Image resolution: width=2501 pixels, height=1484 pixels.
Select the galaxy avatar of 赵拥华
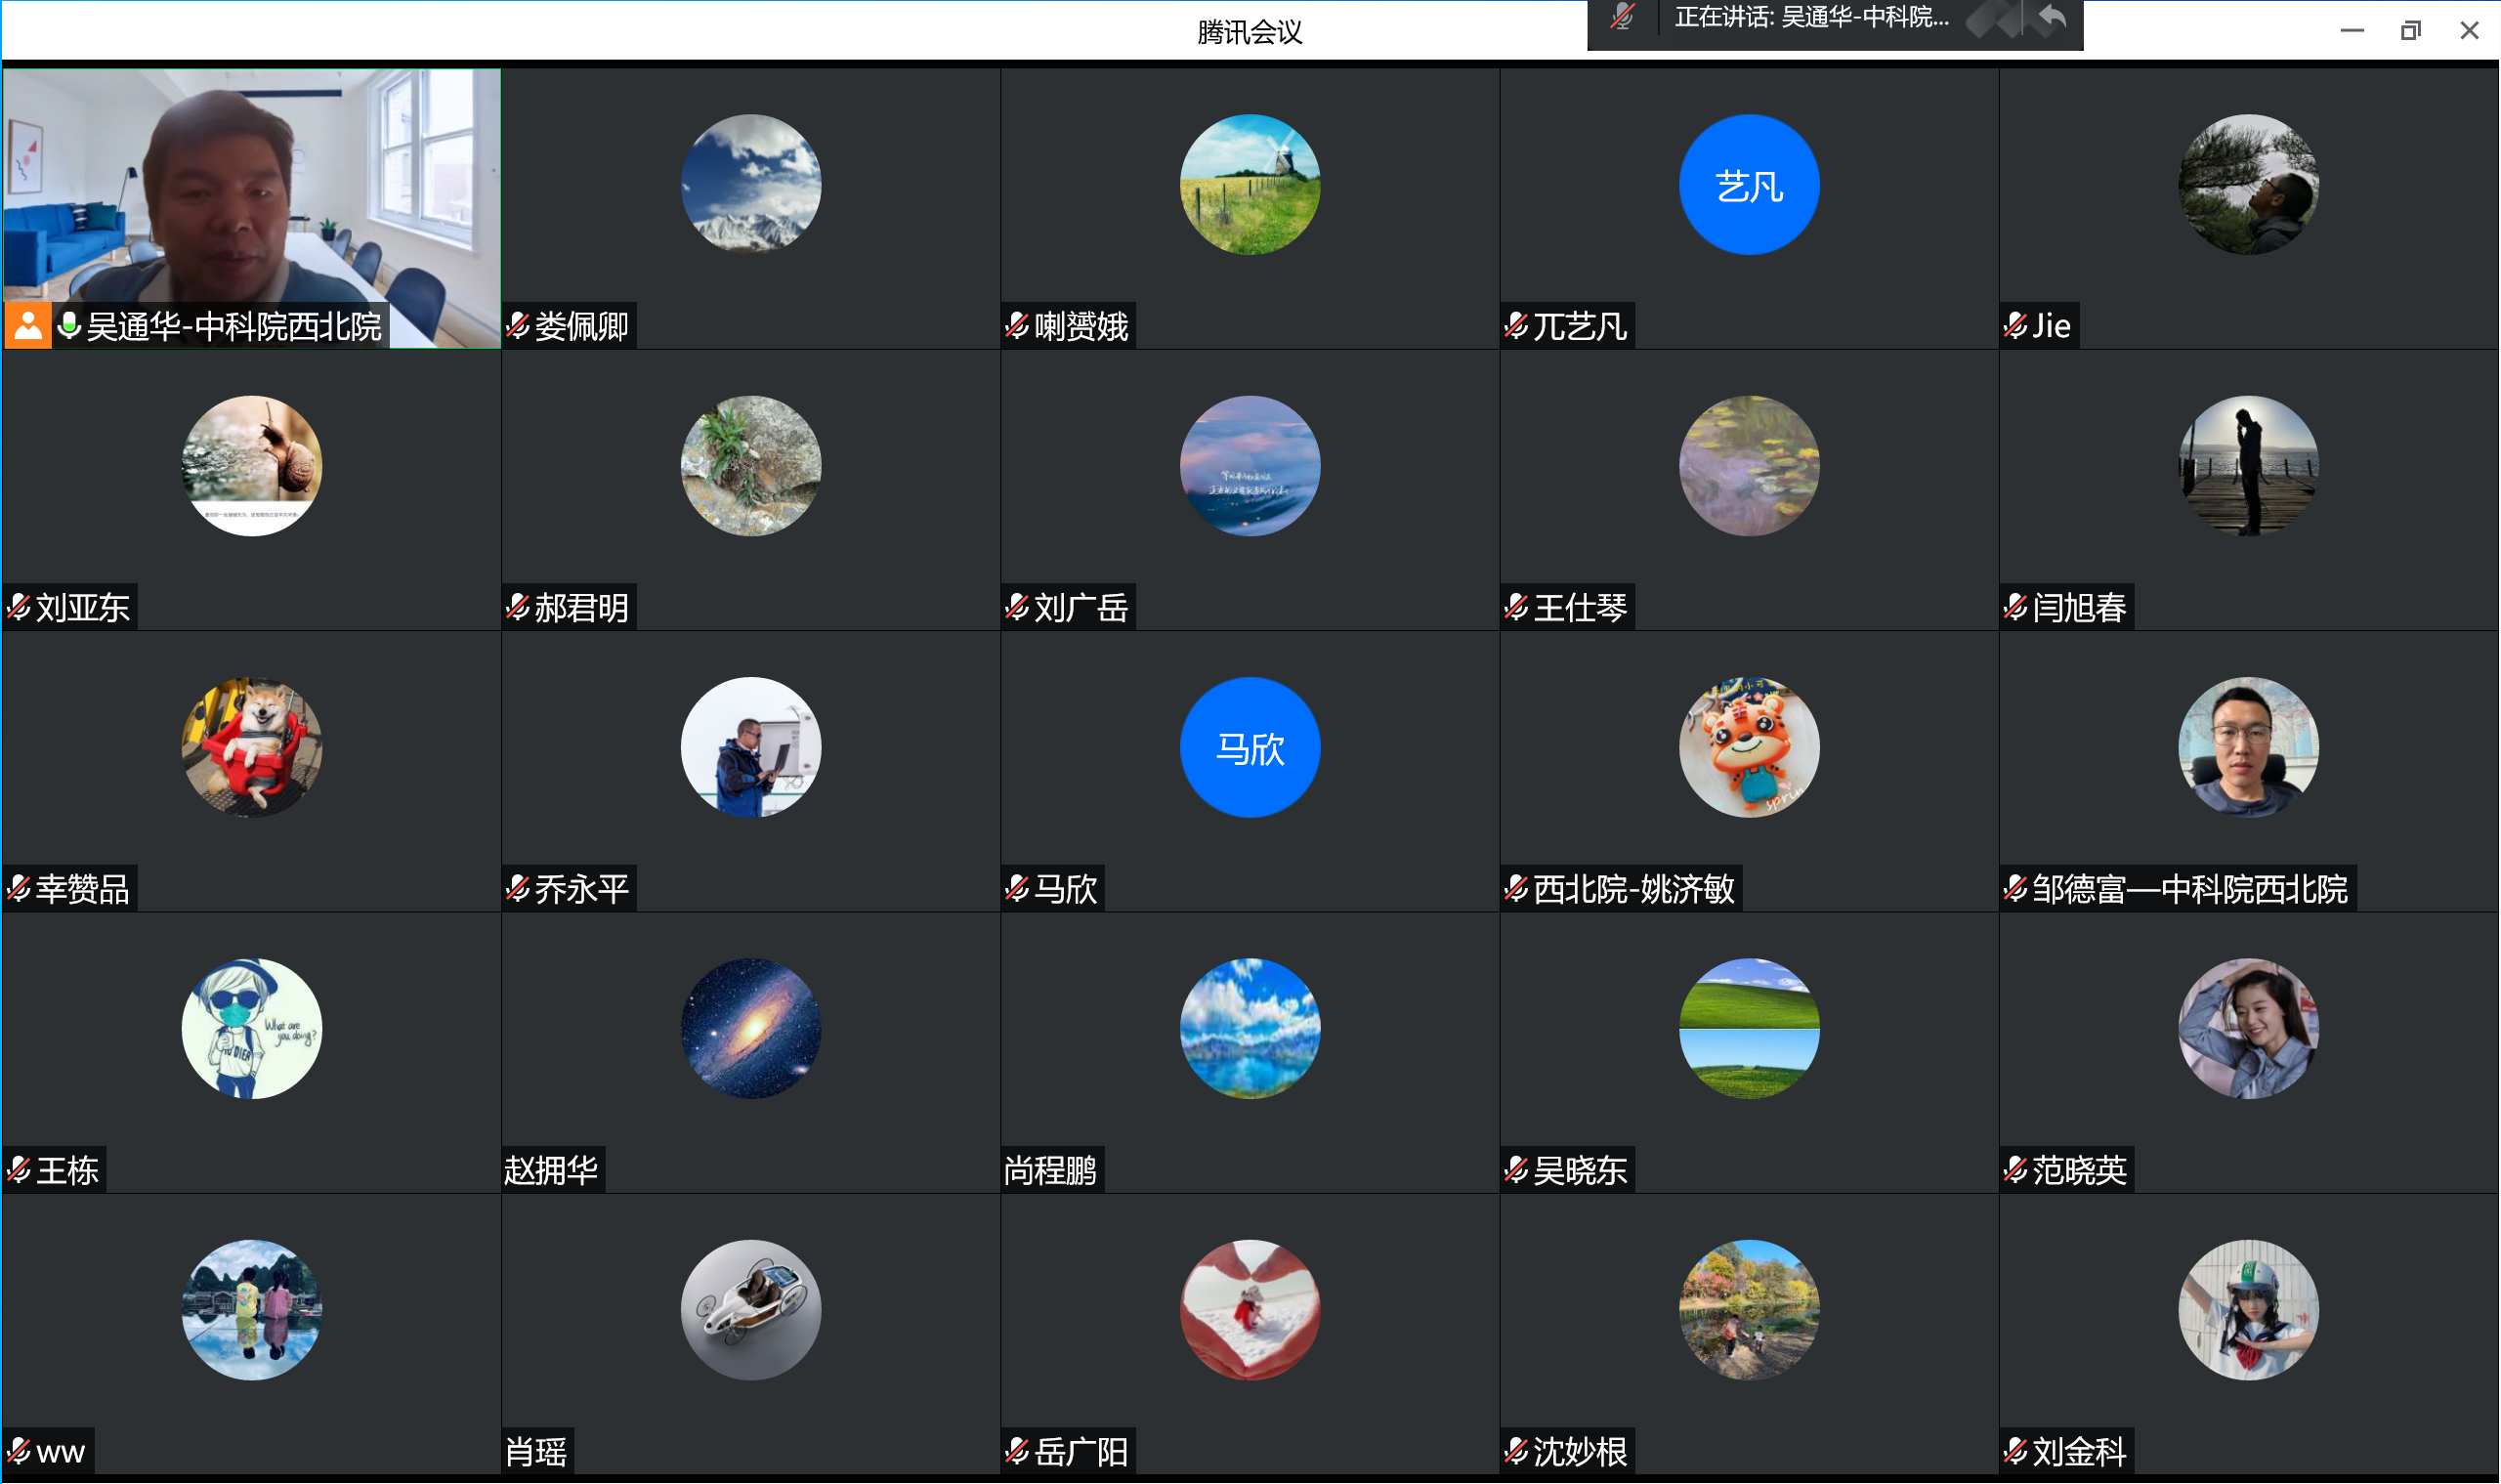tap(750, 1029)
